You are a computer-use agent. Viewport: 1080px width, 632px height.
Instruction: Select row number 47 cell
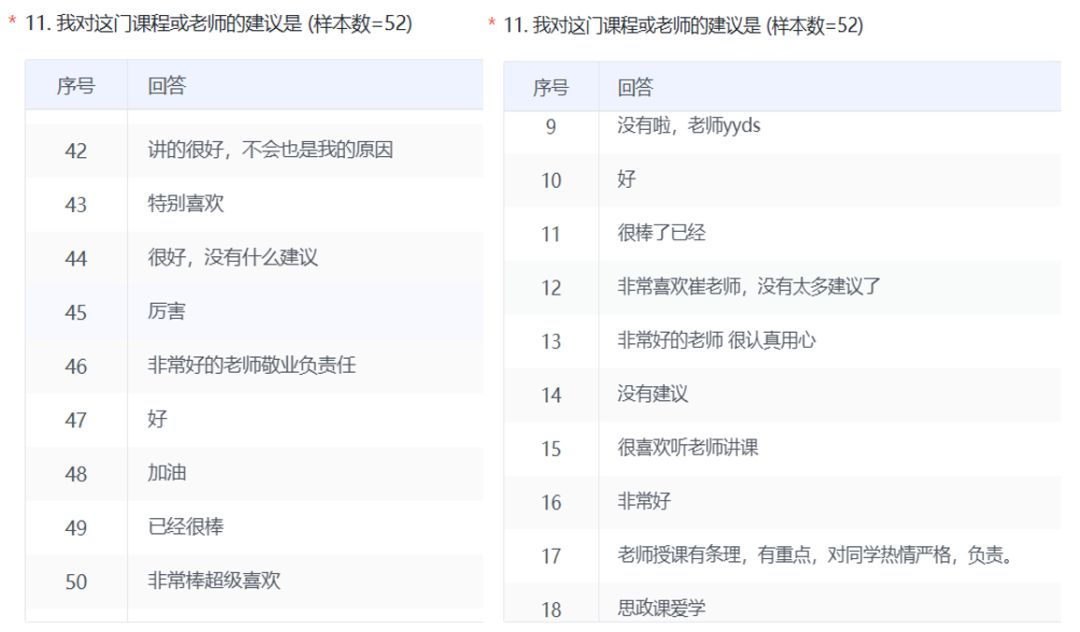tap(76, 420)
